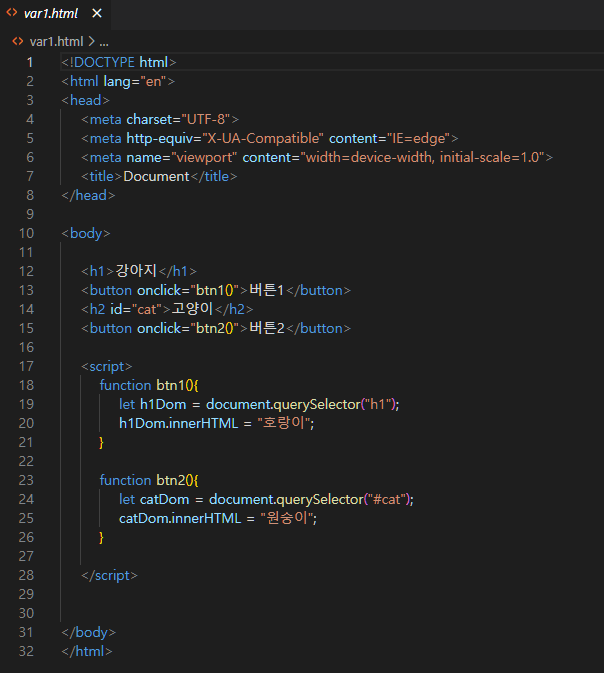Click the opening script tag
This screenshot has height=673, width=604.
click(106, 366)
